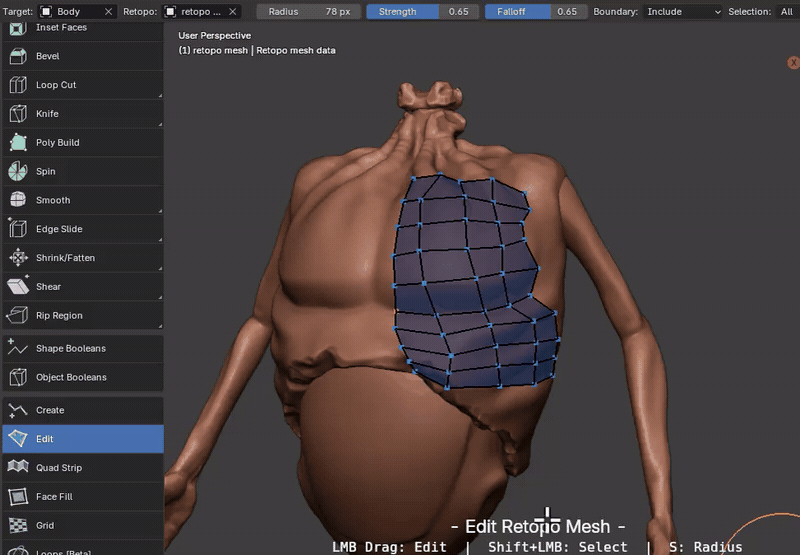The image size is (800, 555).
Task: Expand Knife tool options corner arrow
Action: [160, 124]
